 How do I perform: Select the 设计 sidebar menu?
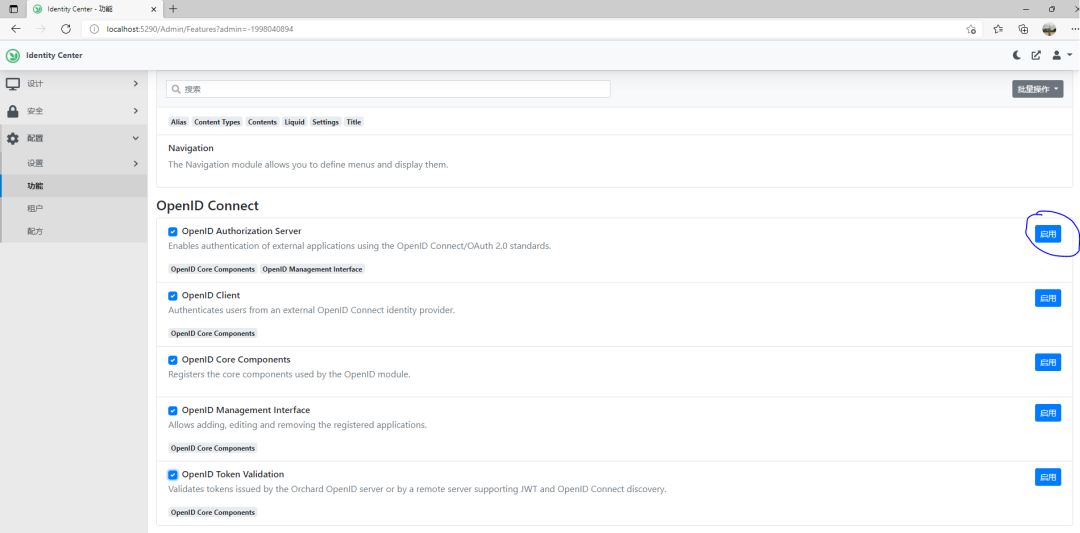[74, 83]
